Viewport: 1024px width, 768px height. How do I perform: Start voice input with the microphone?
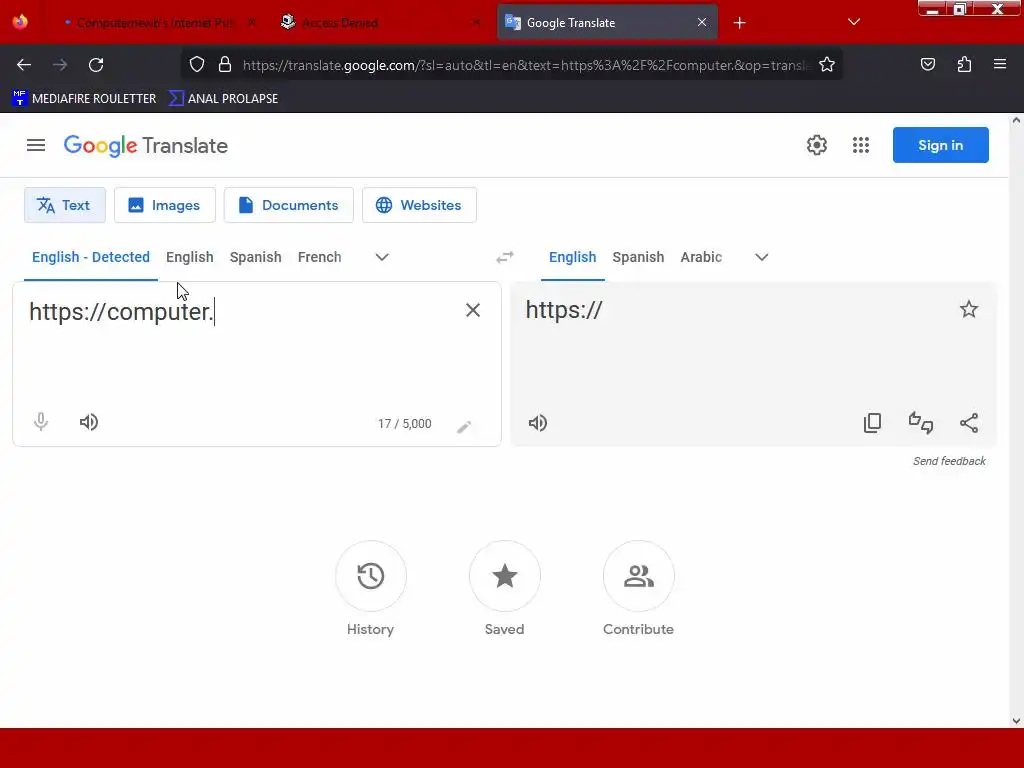click(x=40, y=422)
